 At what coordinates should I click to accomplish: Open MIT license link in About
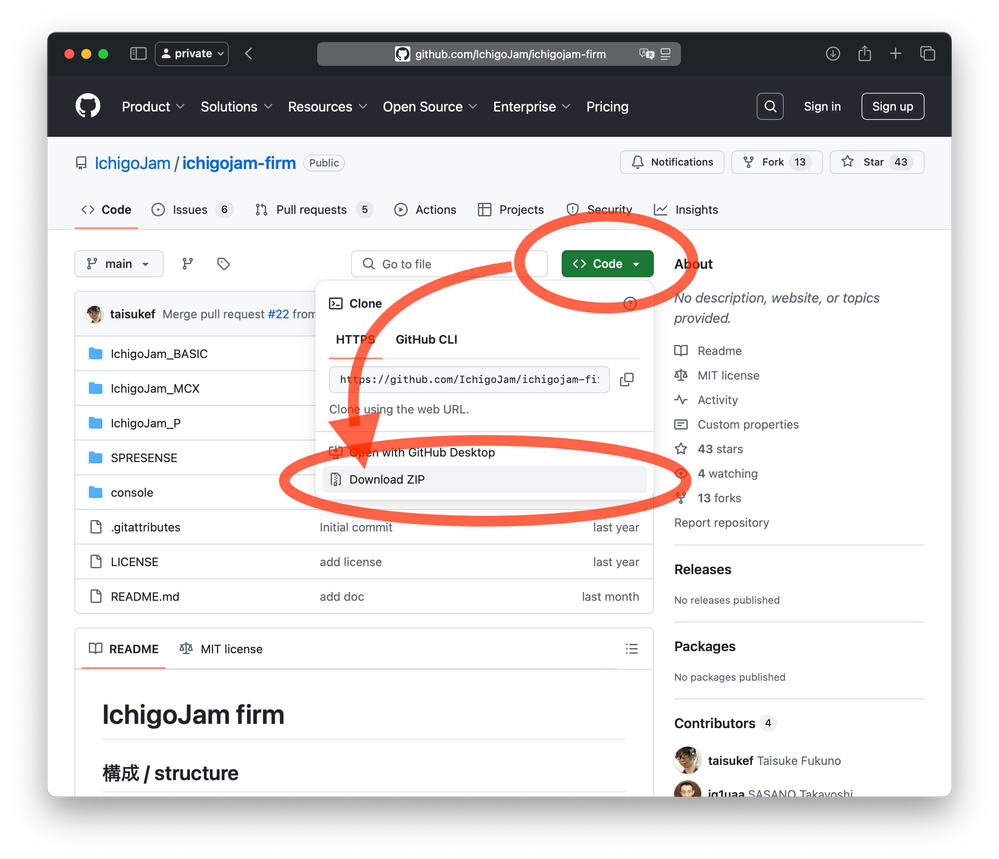click(x=717, y=375)
